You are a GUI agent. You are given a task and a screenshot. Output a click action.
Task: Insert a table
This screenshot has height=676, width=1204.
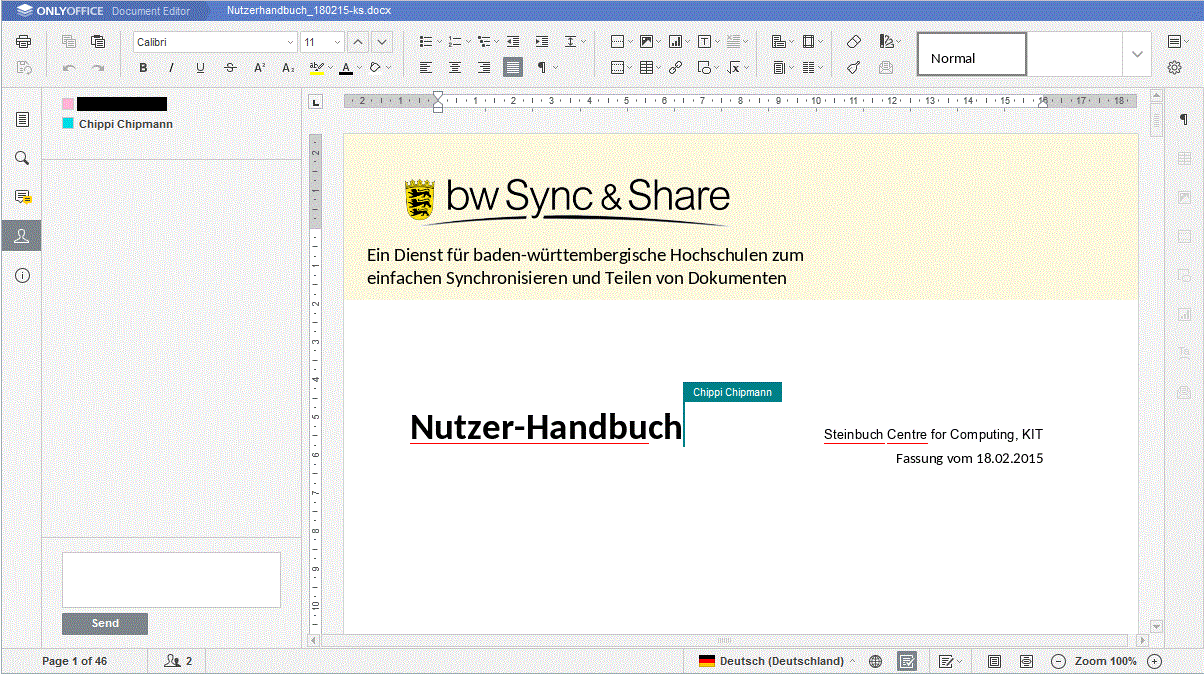(x=650, y=68)
